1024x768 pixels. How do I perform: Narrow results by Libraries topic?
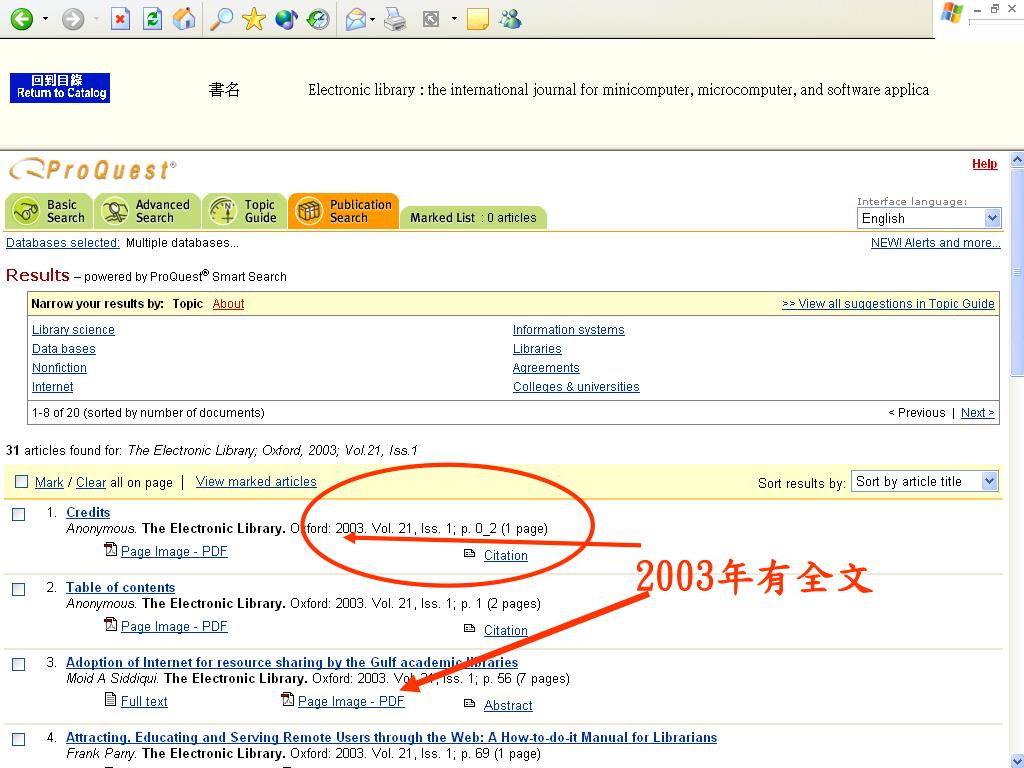coord(537,349)
